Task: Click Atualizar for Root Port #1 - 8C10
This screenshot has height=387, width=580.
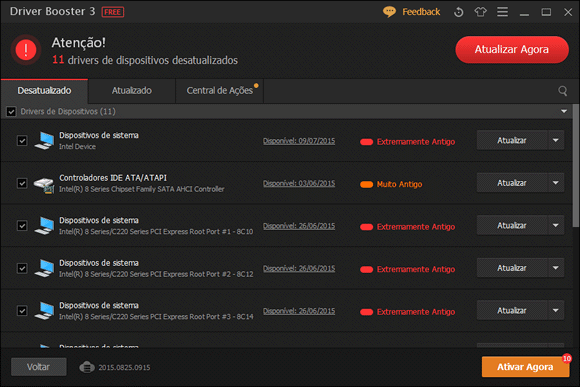Action: [x=512, y=225]
